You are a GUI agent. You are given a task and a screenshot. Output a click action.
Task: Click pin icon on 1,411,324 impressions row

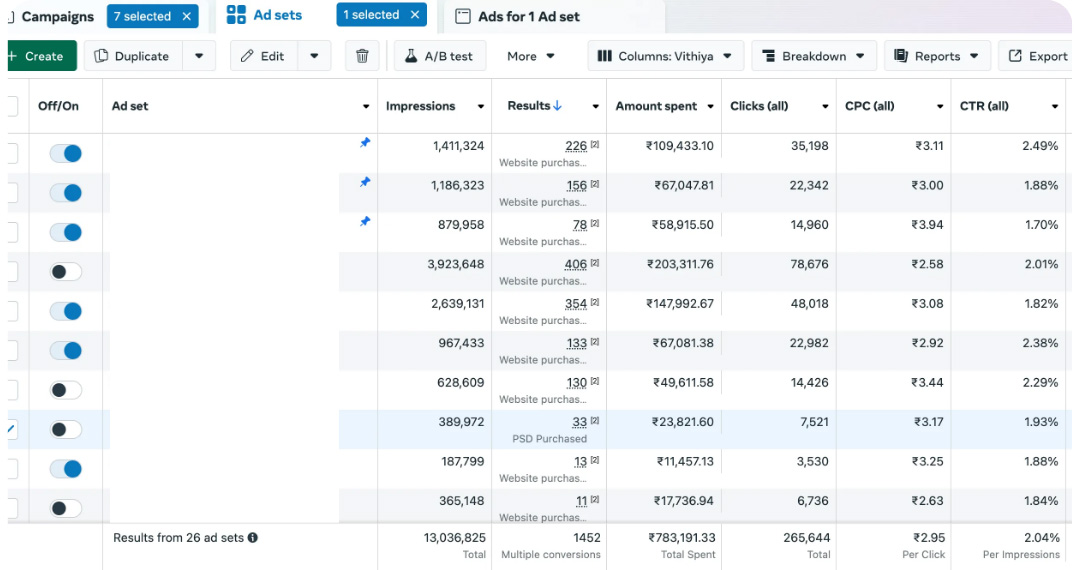pos(365,143)
